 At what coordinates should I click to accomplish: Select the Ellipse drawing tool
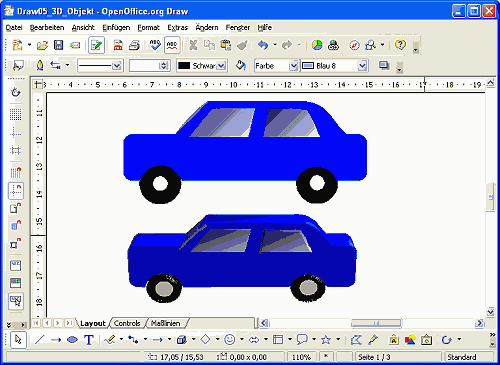coord(72,340)
